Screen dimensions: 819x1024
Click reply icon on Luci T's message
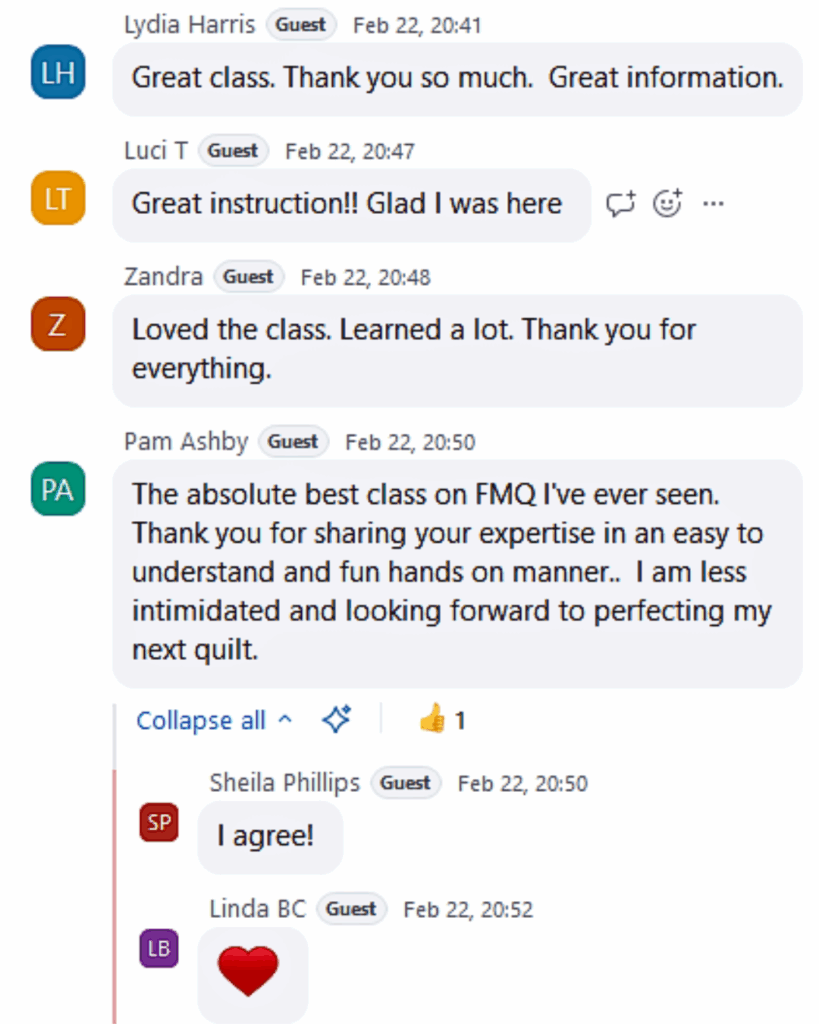tap(621, 204)
